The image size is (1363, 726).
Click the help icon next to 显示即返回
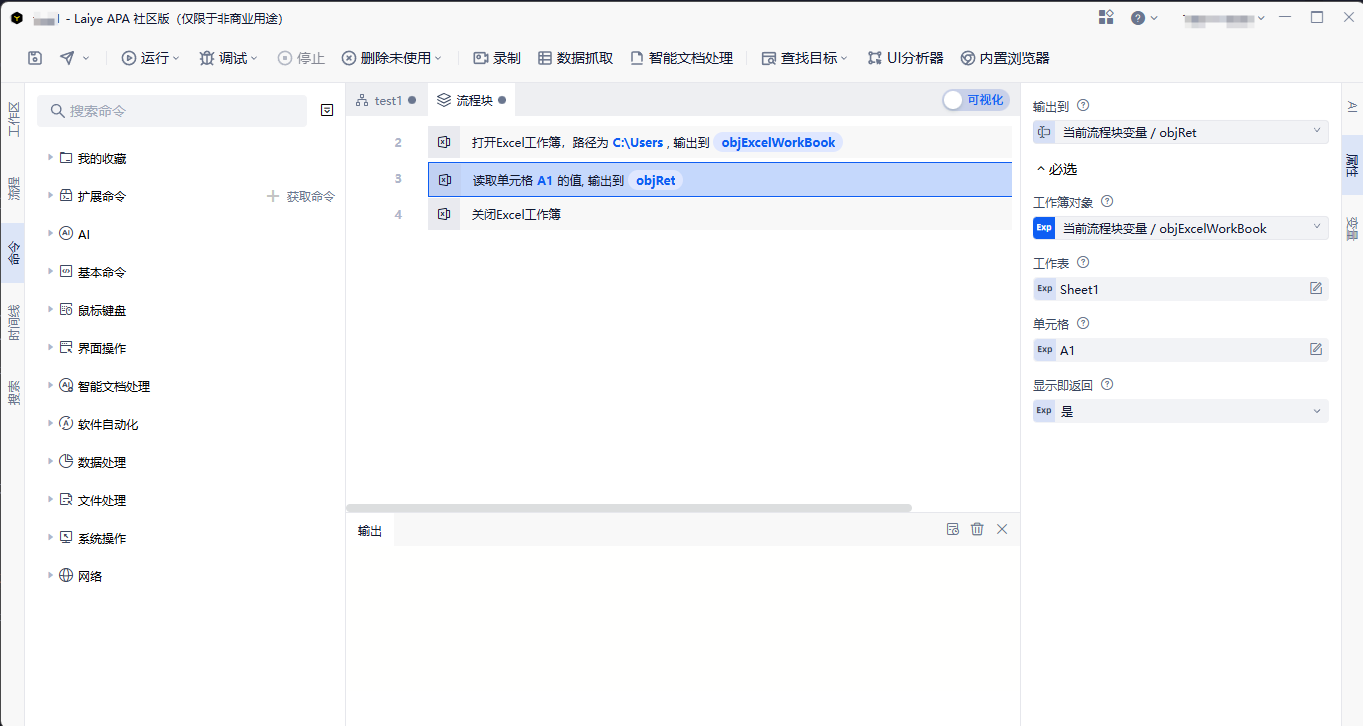1107,385
